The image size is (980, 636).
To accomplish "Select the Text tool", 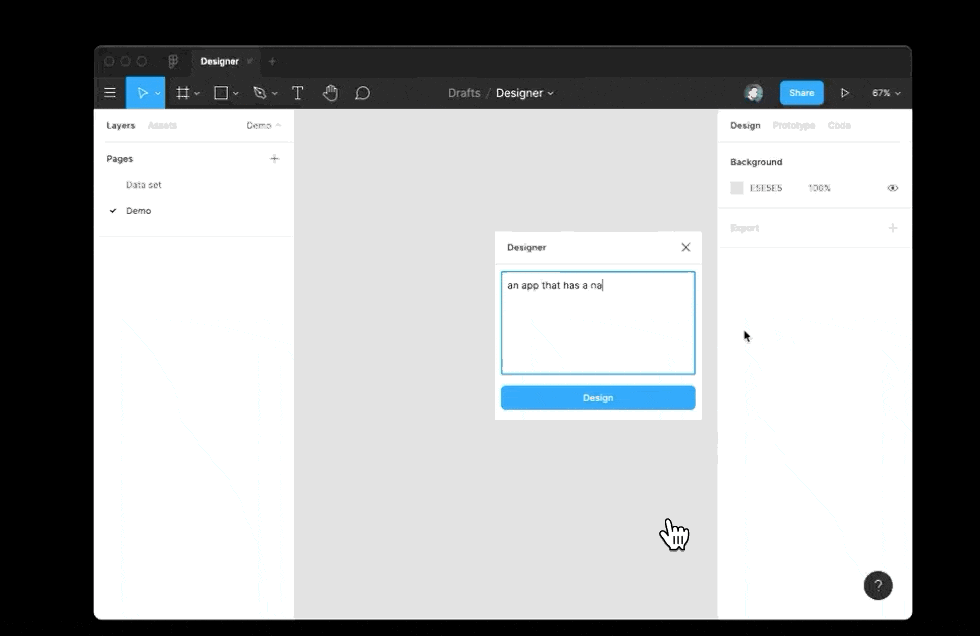I will pos(298,93).
